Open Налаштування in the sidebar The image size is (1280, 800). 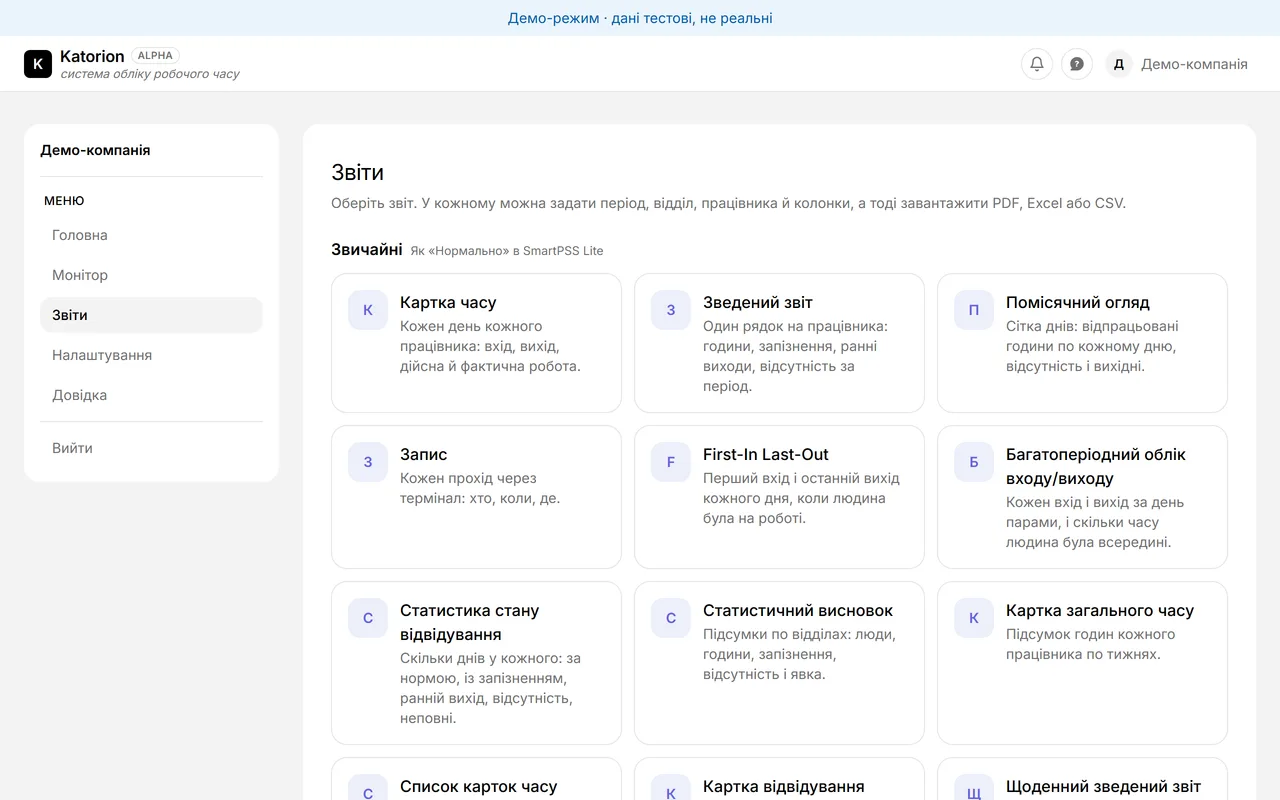pyautogui.click(x=151, y=355)
